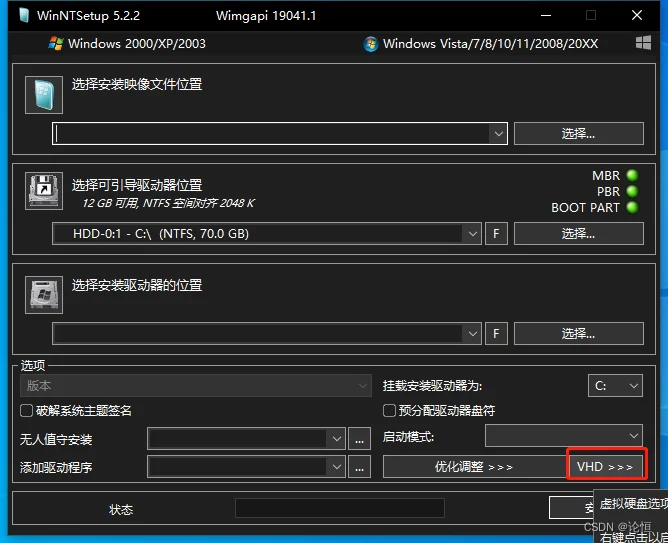This screenshot has height=543, width=668.
Task: Click the 选择安装映像文件位置 heading
Action: pos(137,84)
